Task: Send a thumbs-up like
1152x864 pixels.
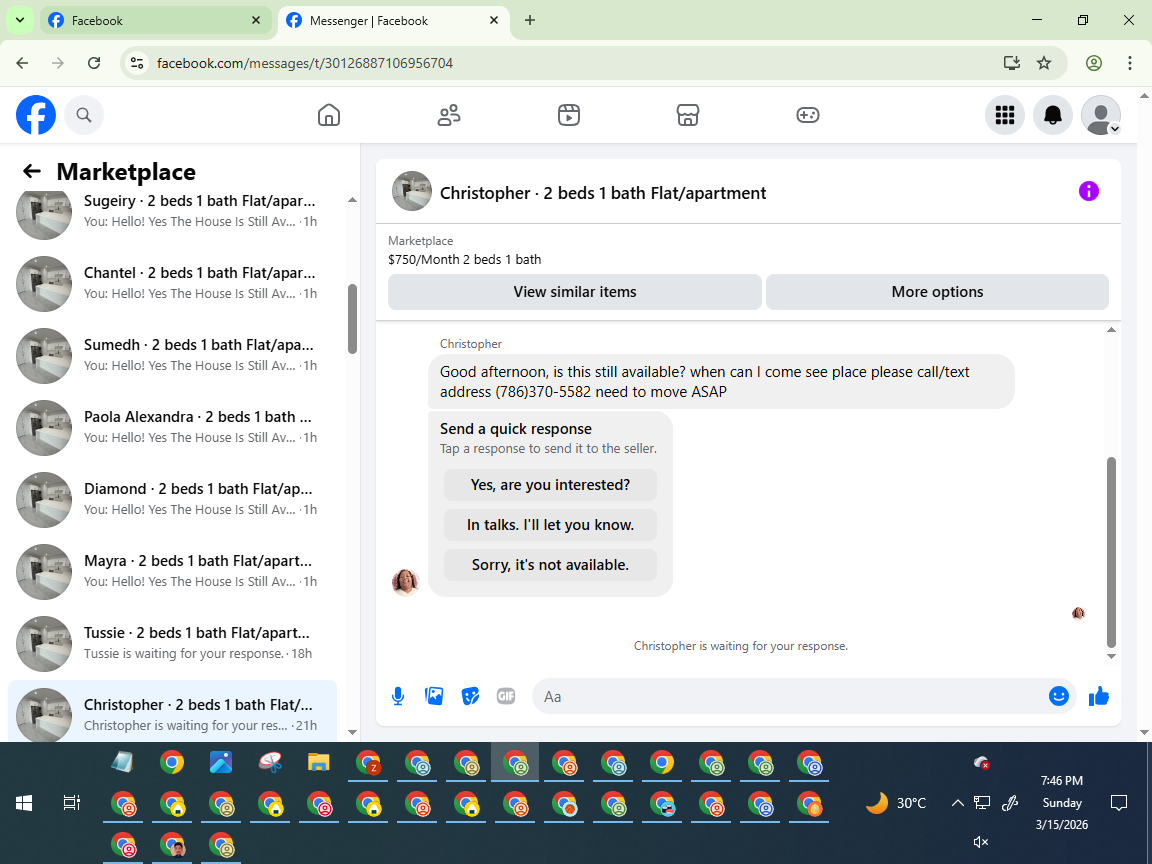Action: 1098,696
